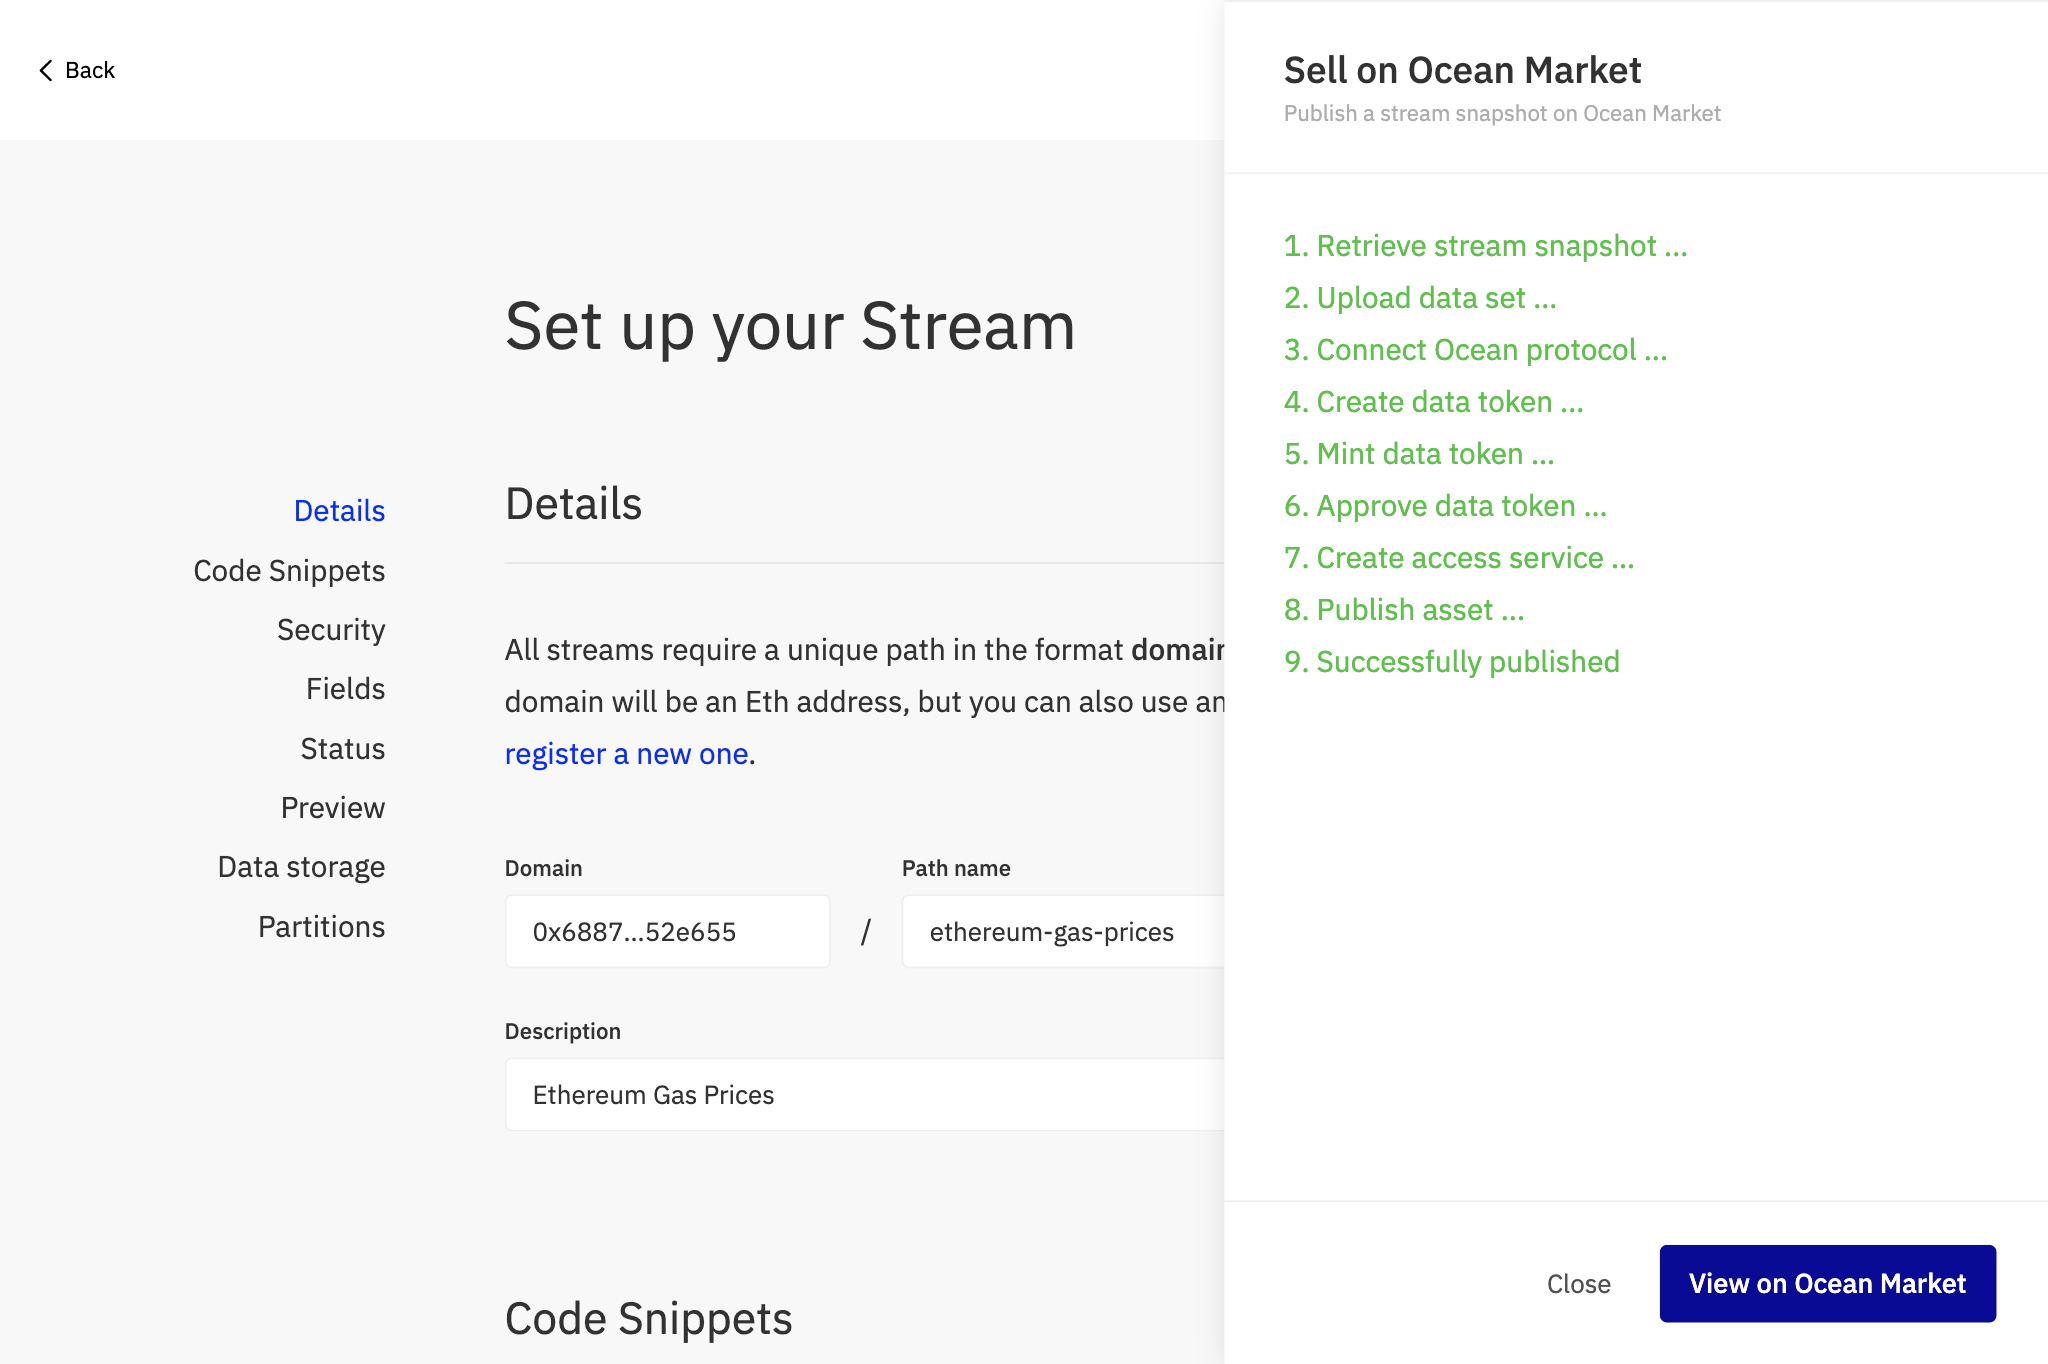Click the Back text label
This screenshot has width=2048, height=1364.
pos(90,70)
